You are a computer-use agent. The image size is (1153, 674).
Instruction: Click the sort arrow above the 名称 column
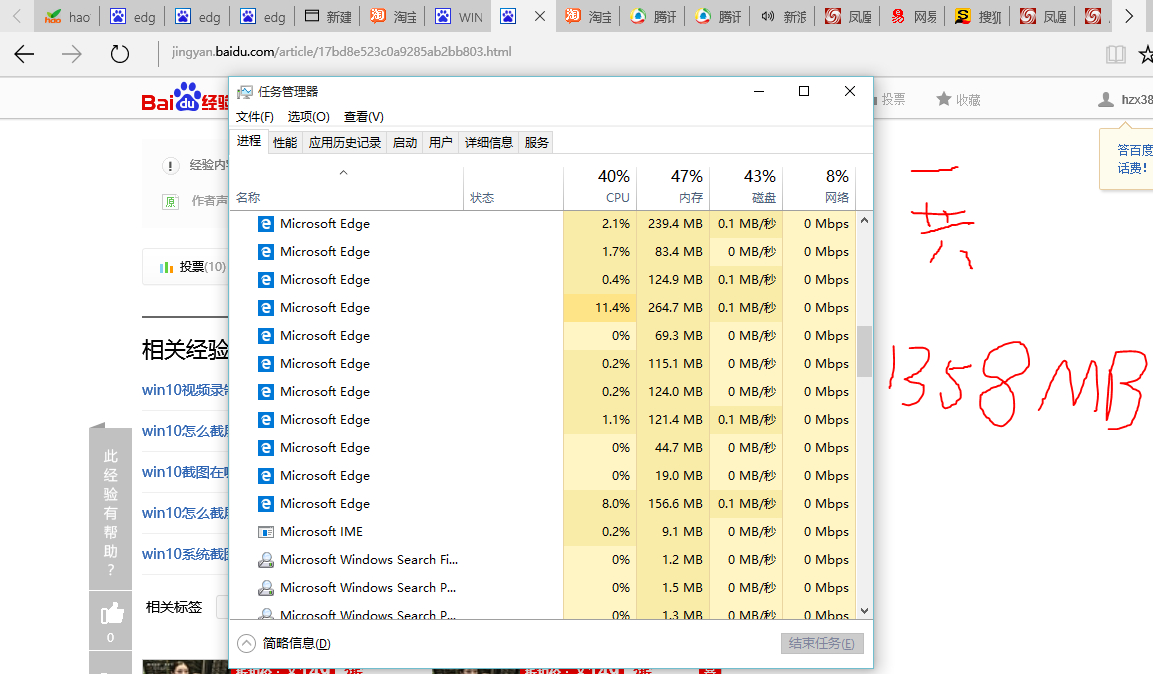pyautogui.click(x=343, y=173)
